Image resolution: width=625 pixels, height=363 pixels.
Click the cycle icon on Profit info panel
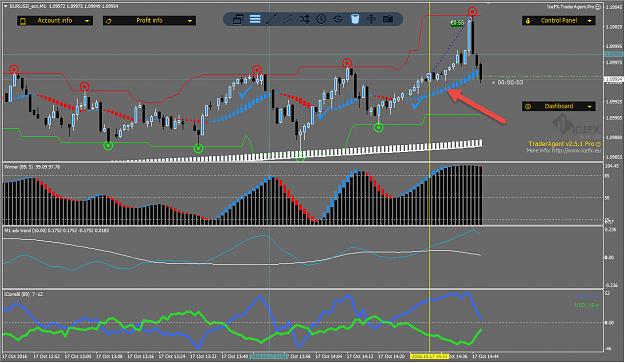tap(109, 21)
